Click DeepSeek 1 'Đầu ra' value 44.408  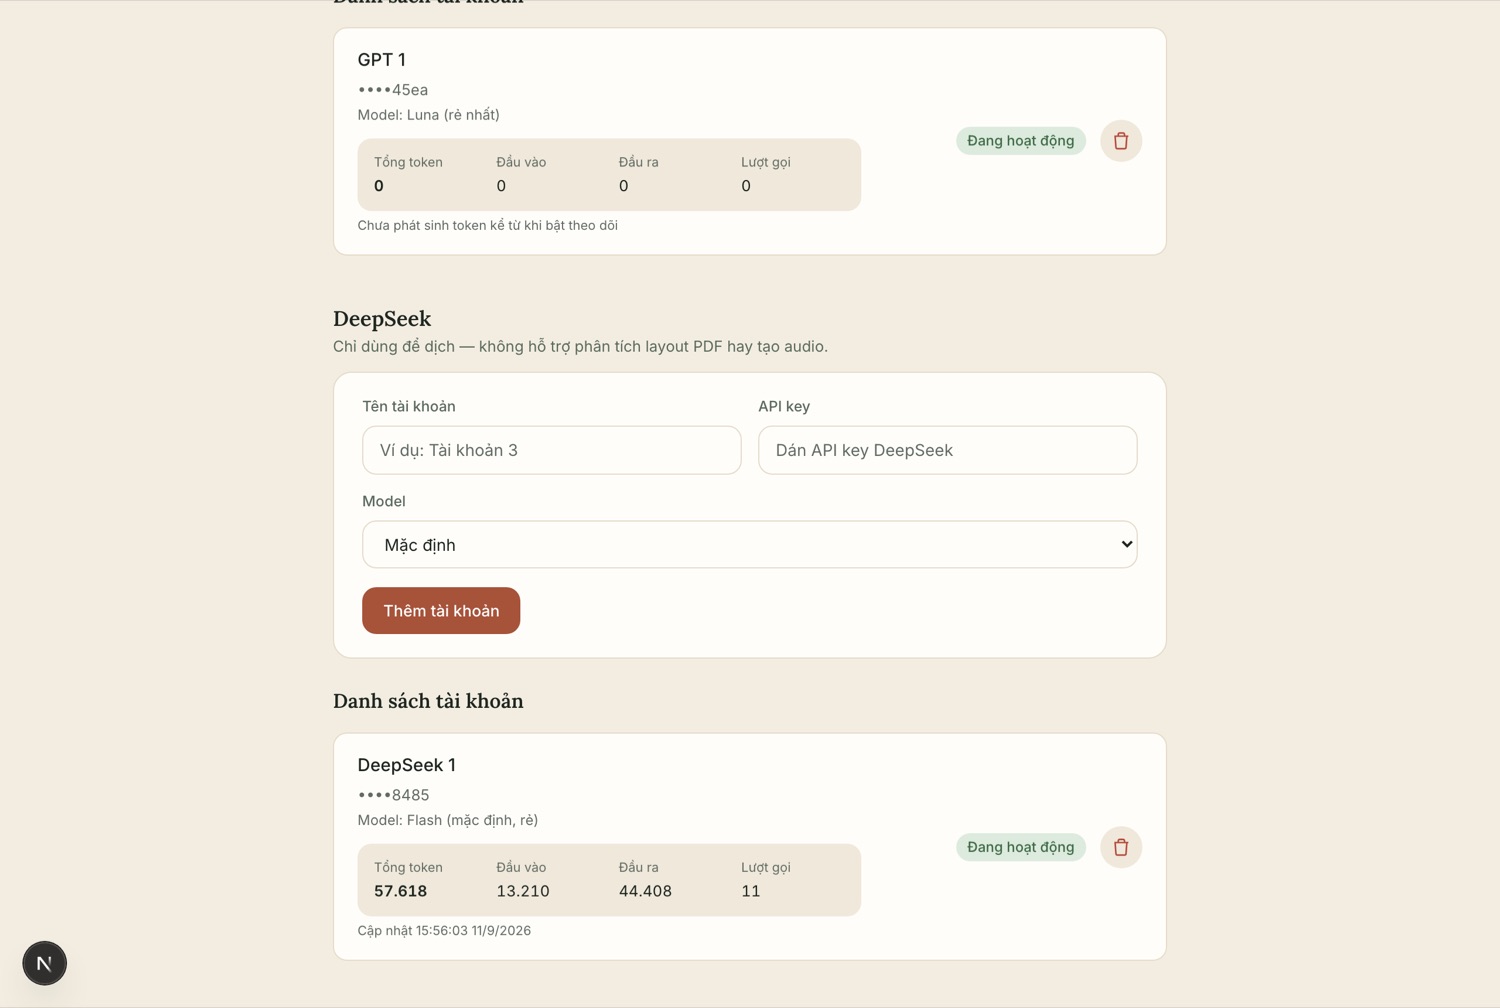pyautogui.click(x=645, y=891)
